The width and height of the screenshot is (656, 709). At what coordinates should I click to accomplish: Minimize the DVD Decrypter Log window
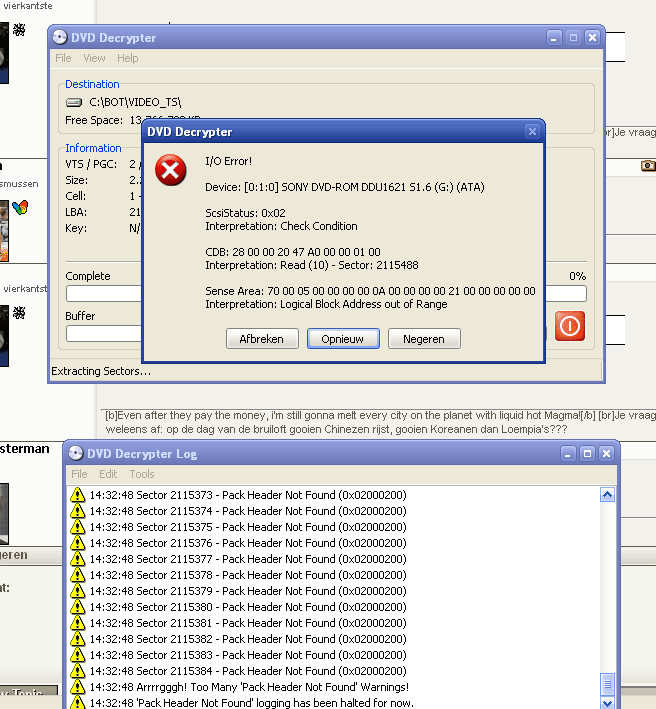pyautogui.click(x=568, y=453)
